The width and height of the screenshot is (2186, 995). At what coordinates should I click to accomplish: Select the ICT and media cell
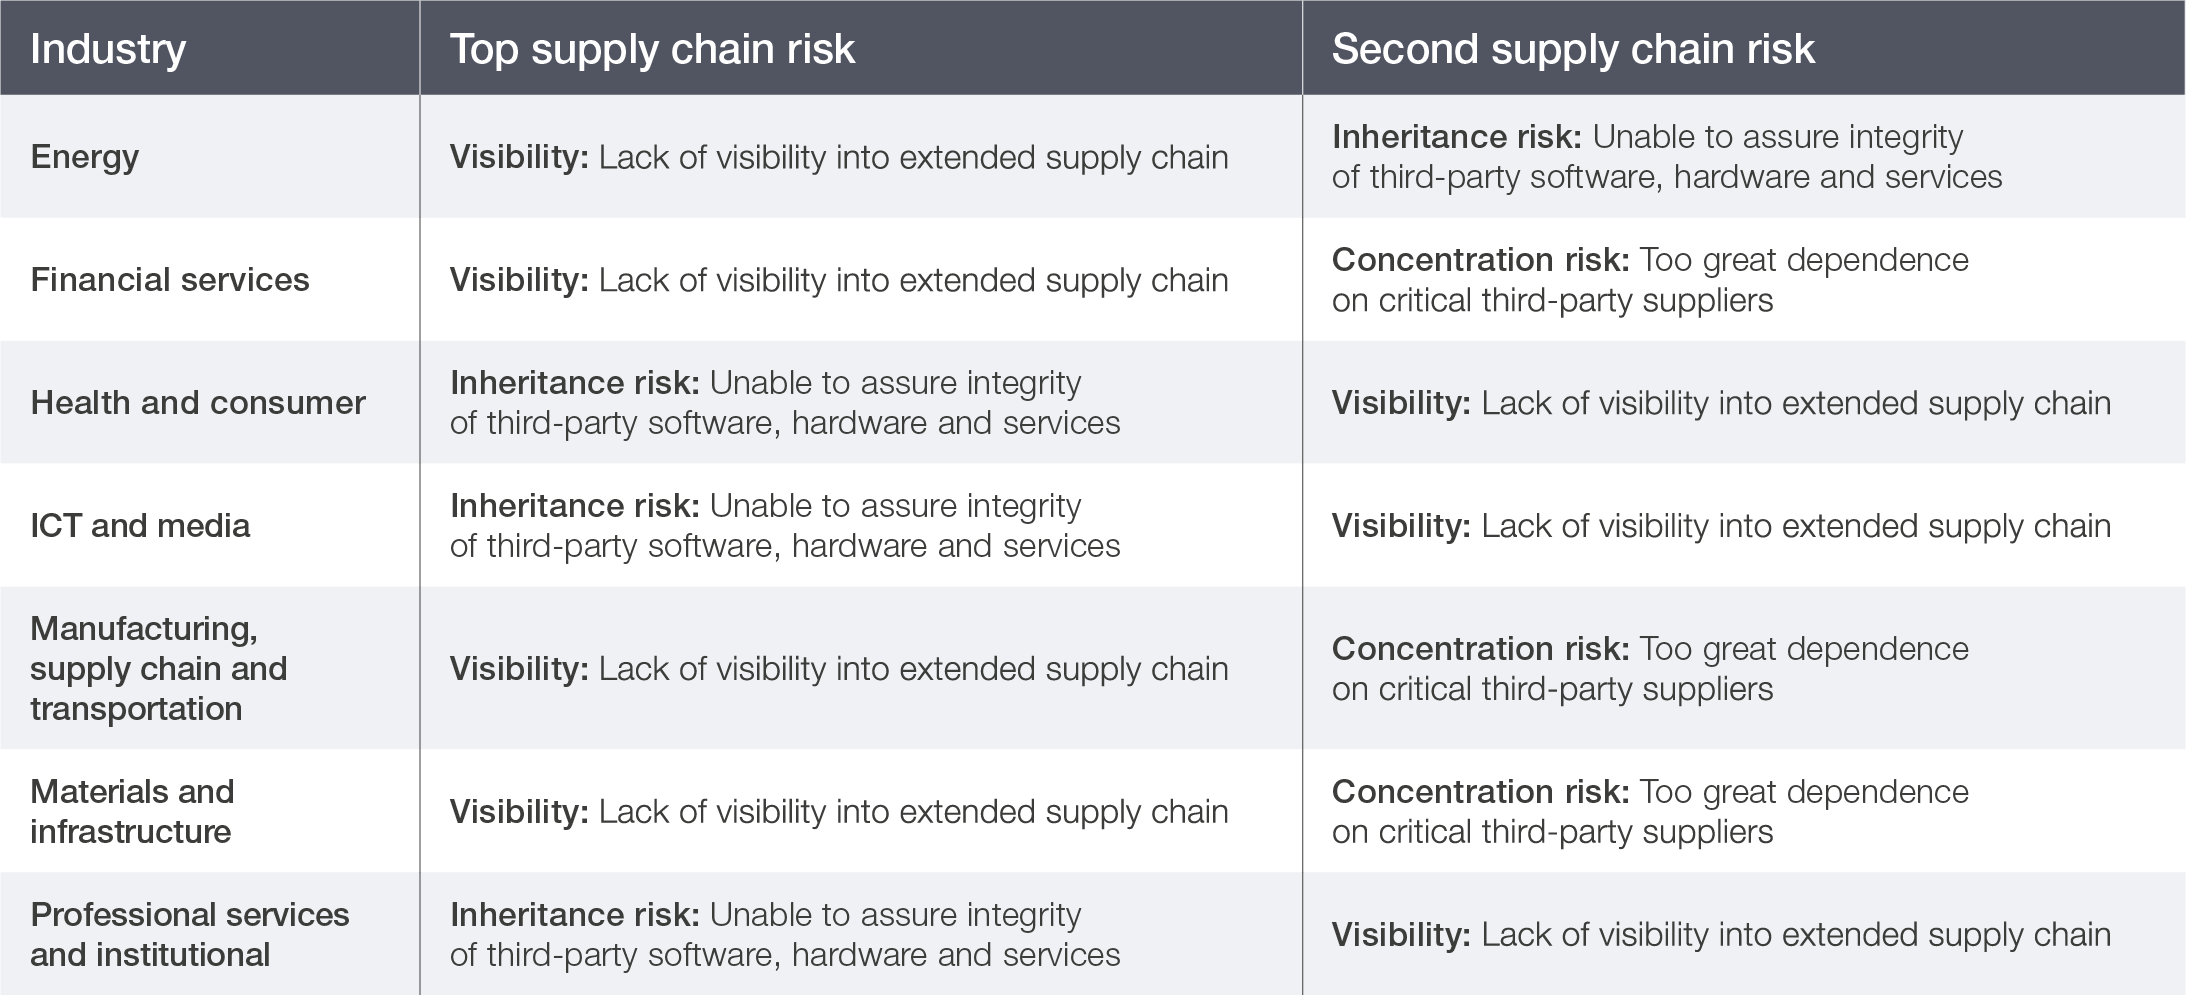[x=140, y=526]
